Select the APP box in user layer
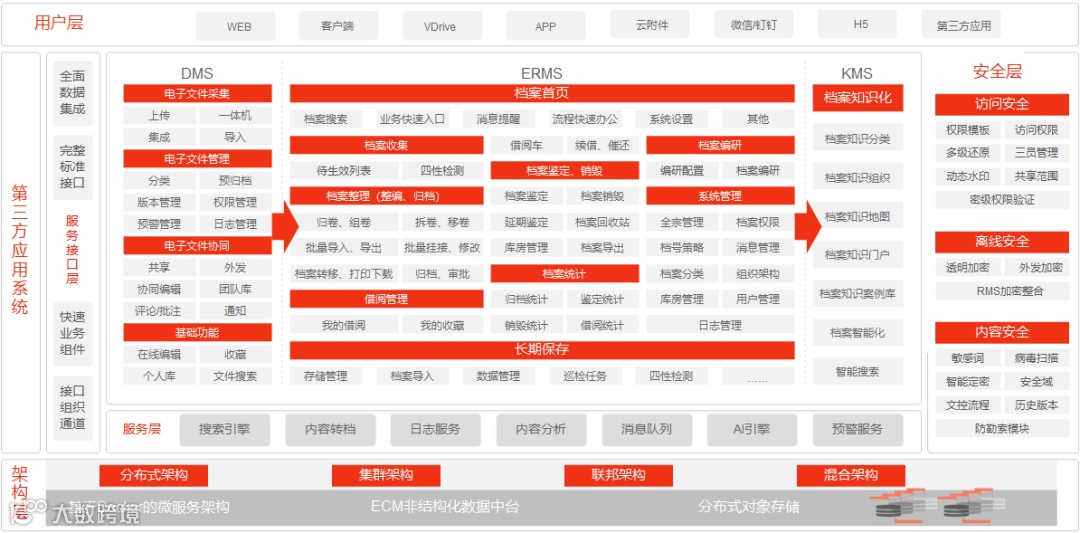Image resolution: width=1080 pixels, height=533 pixels. 546,27
